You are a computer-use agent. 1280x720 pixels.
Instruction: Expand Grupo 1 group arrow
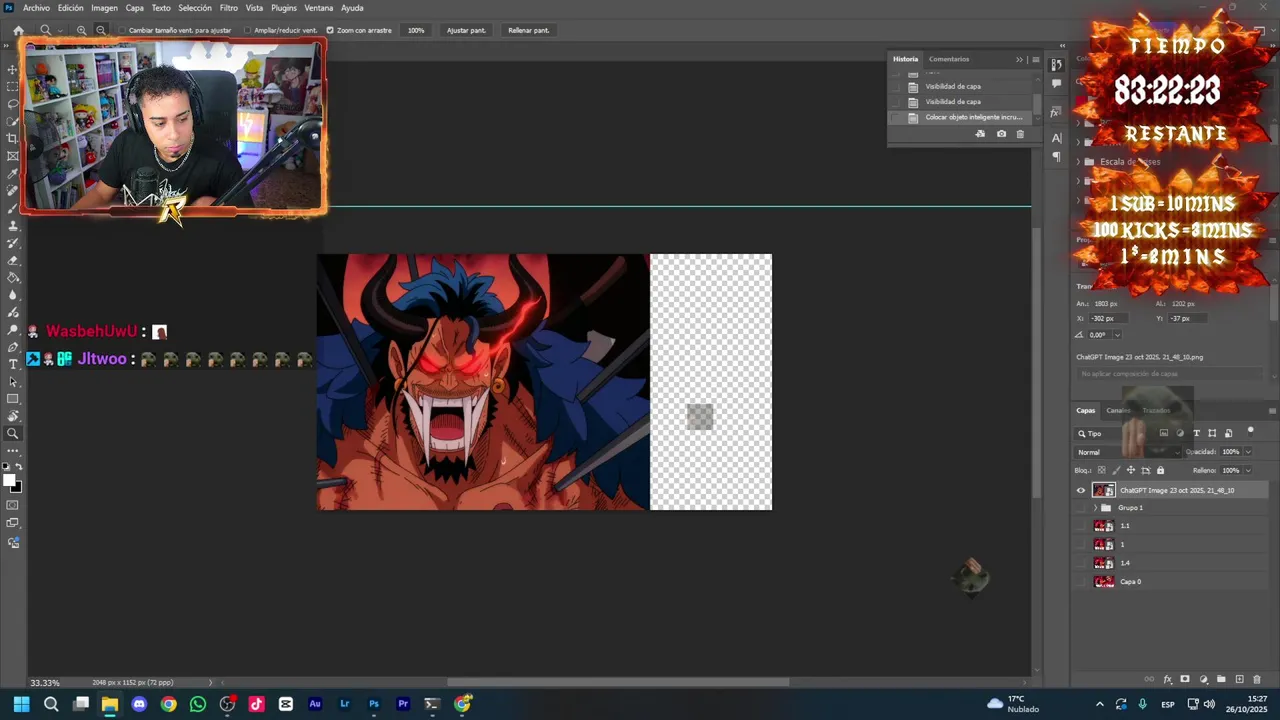point(1095,508)
